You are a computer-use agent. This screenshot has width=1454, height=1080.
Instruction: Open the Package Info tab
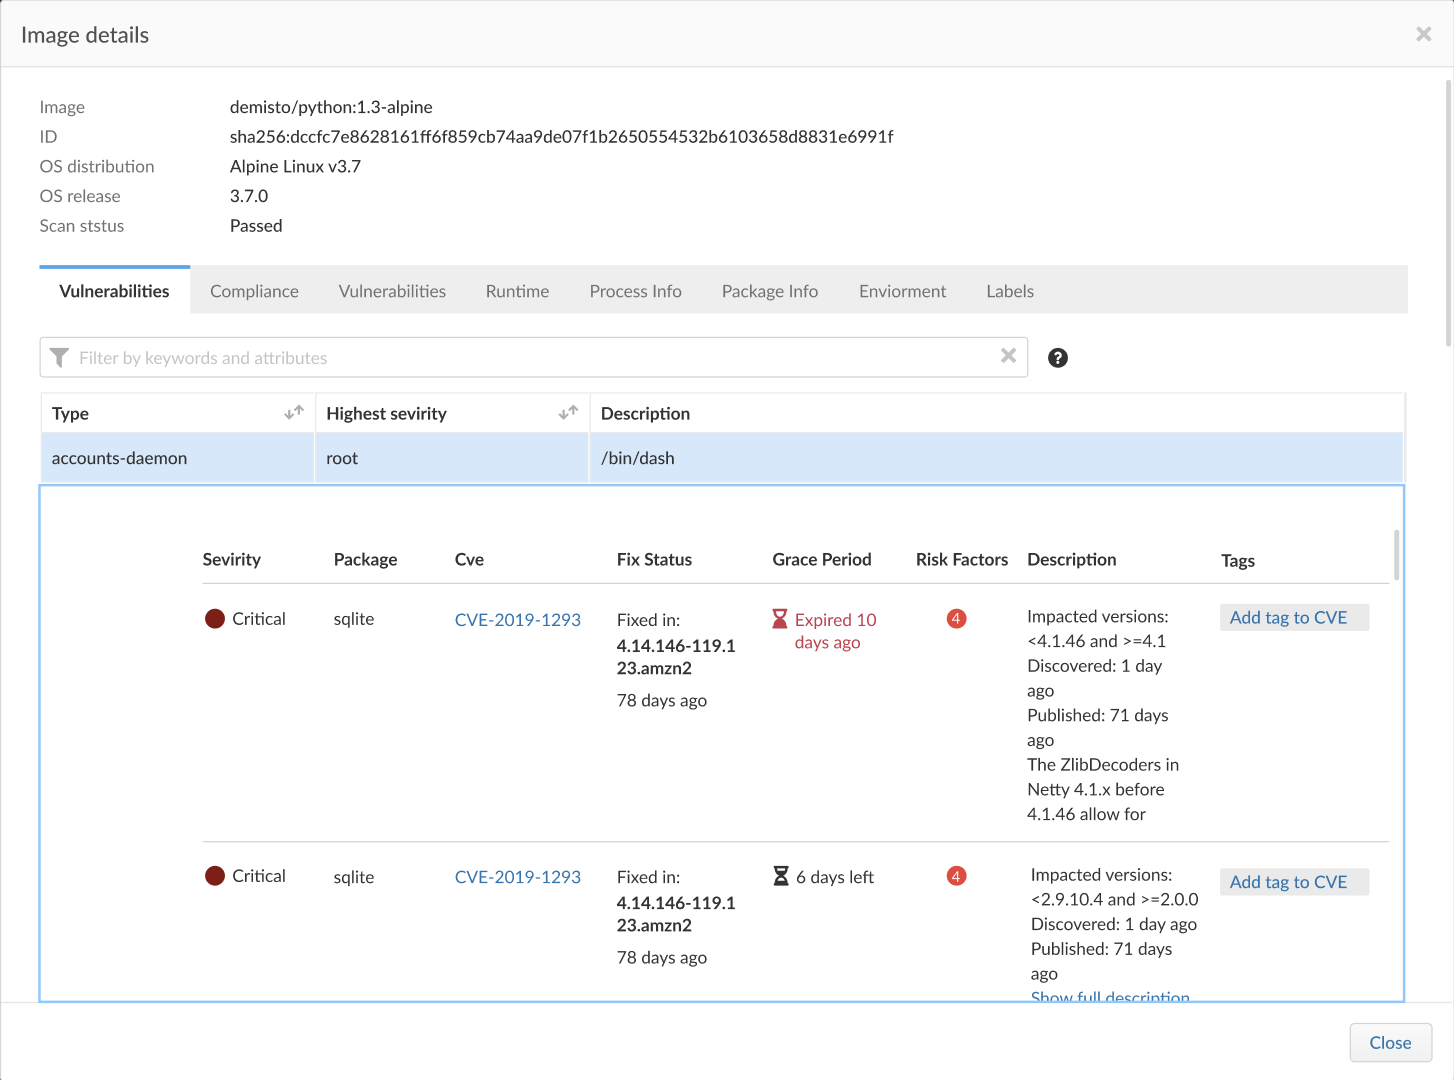coord(770,291)
